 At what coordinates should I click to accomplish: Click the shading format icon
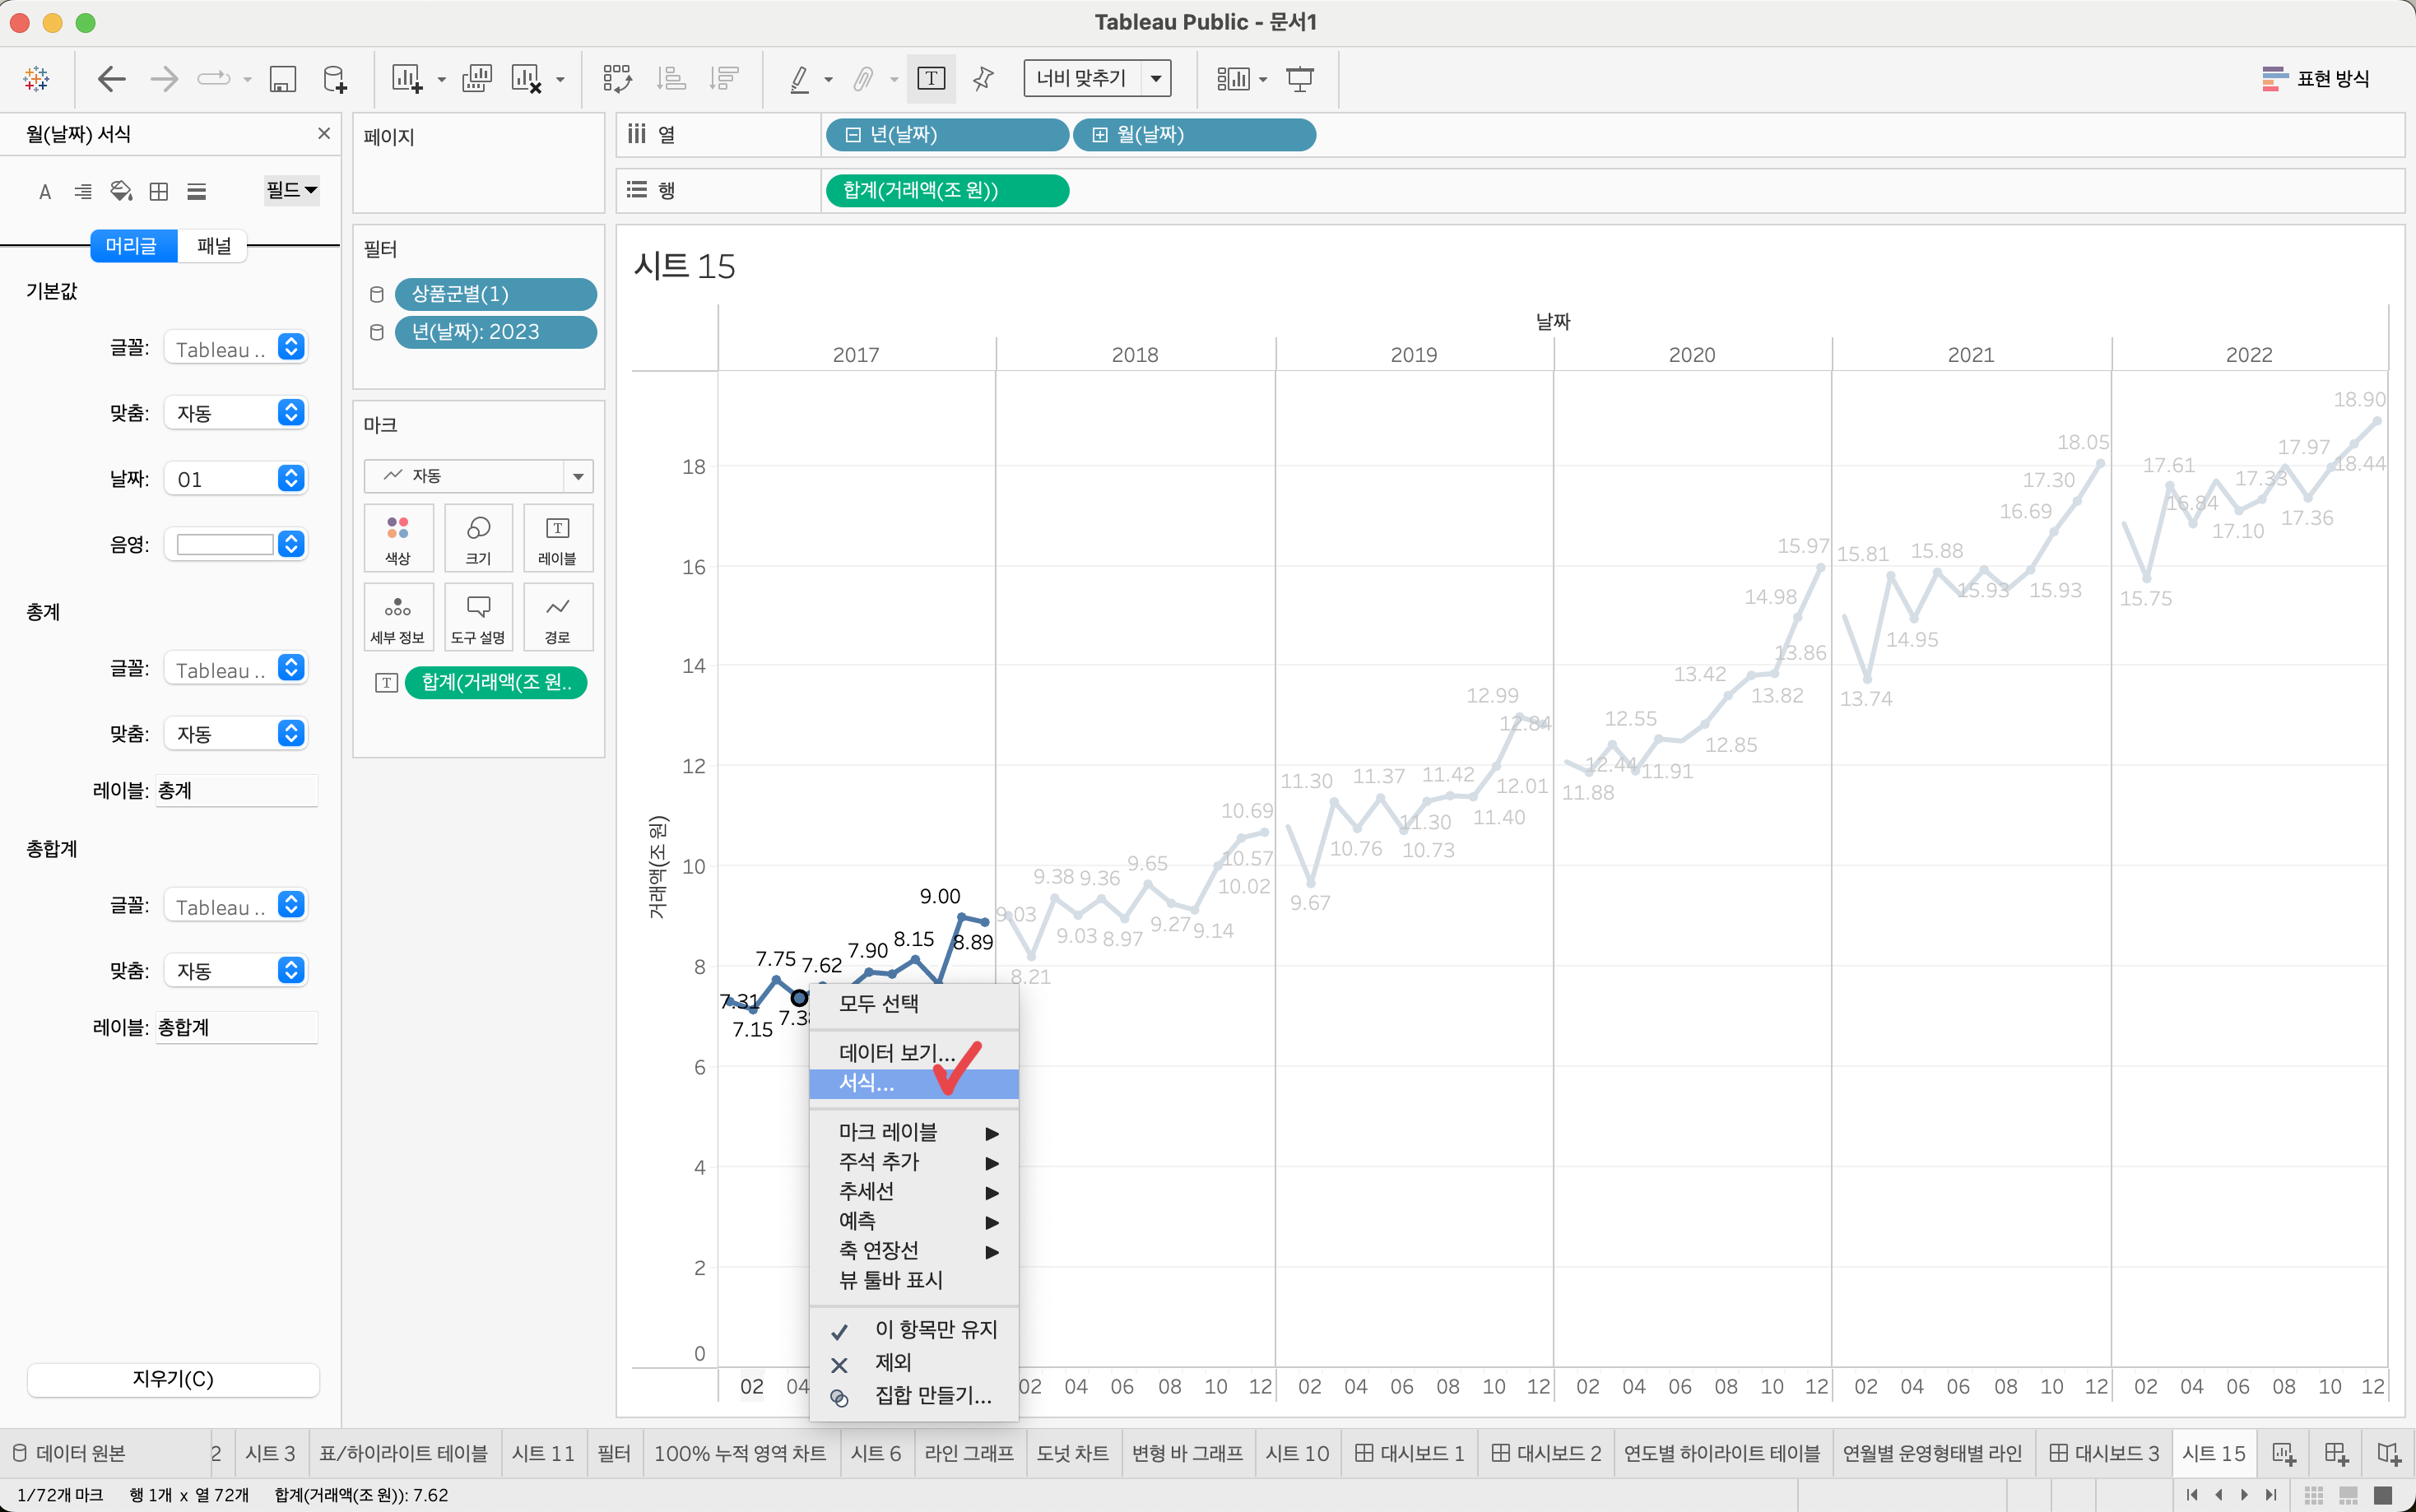pos(121,191)
